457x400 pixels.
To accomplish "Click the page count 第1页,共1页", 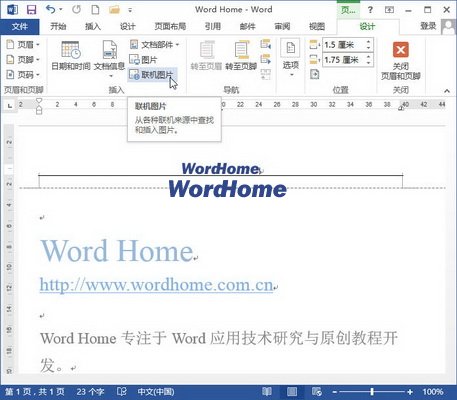I will click(35, 392).
